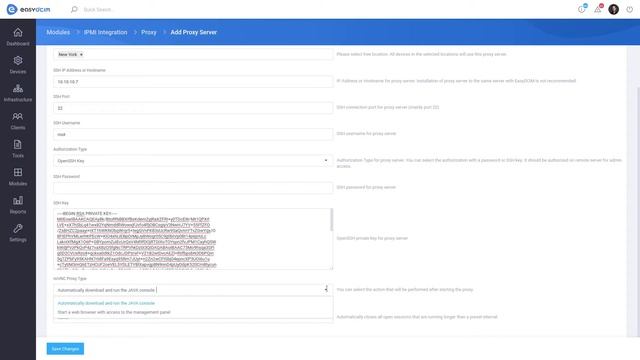Click the power logout icon

(x=629, y=9)
